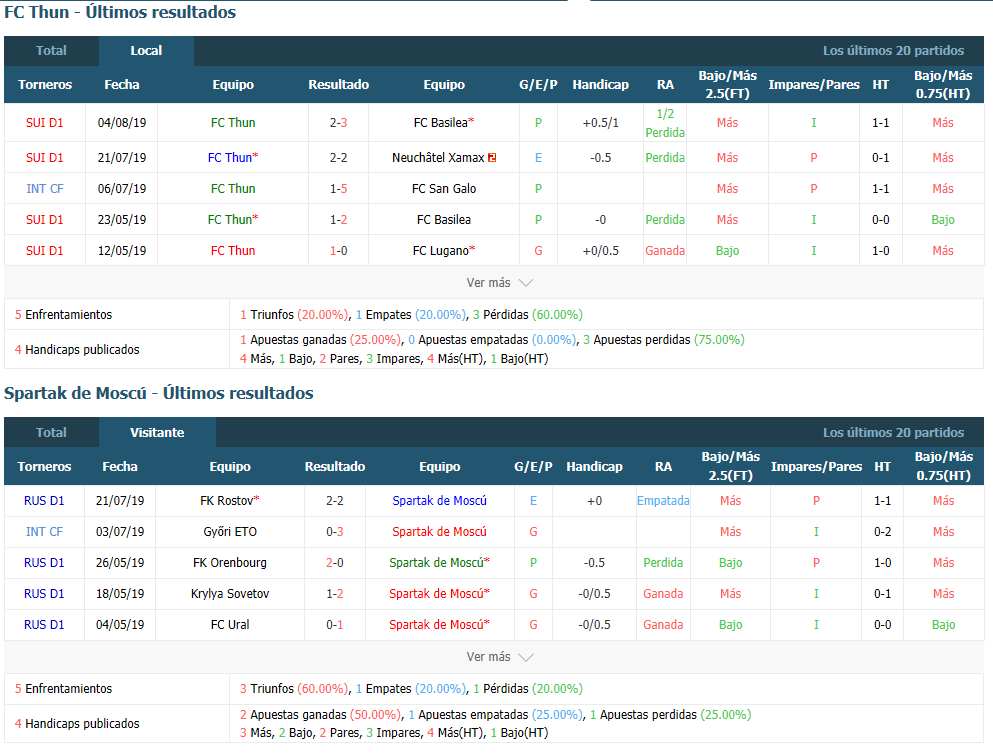Click "Ganada" in the FC Lugano row

(665, 251)
